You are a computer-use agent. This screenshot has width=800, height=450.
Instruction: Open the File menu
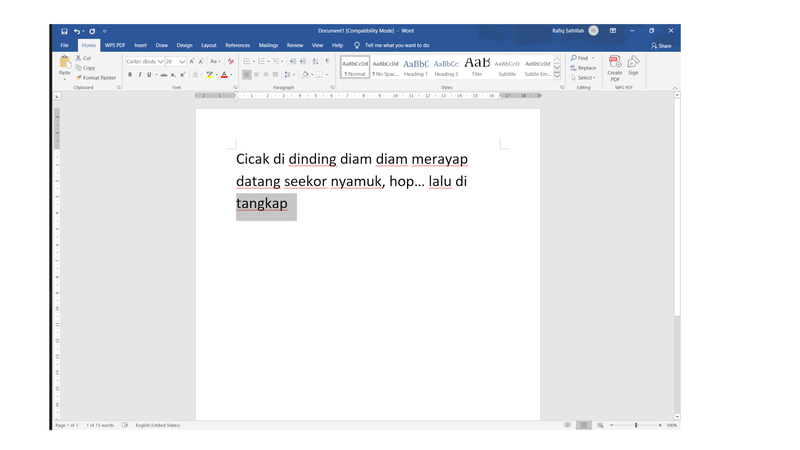tap(64, 45)
